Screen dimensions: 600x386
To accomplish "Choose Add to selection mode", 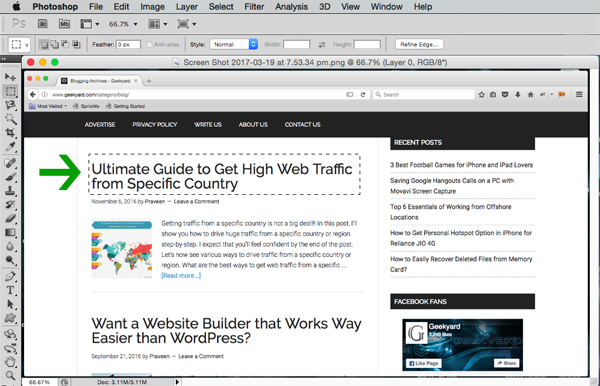I will pos(55,44).
